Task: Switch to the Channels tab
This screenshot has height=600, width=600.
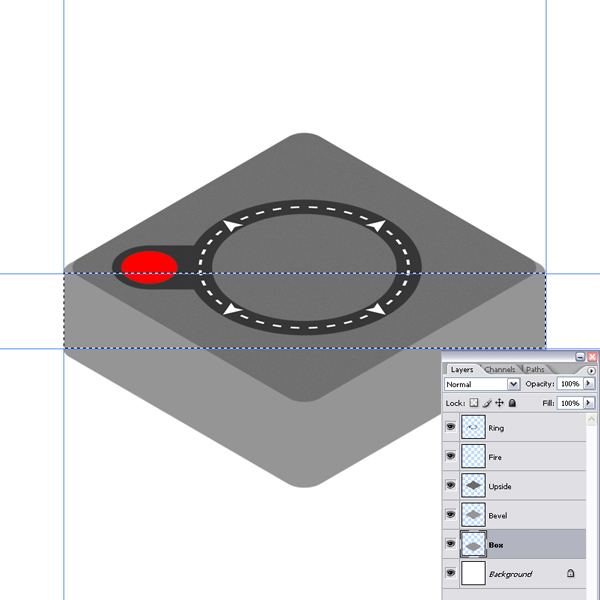Action: (500, 370)
